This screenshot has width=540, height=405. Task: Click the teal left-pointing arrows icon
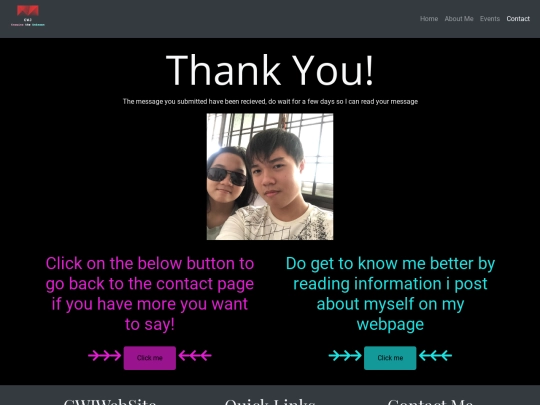tap(435, 355)
